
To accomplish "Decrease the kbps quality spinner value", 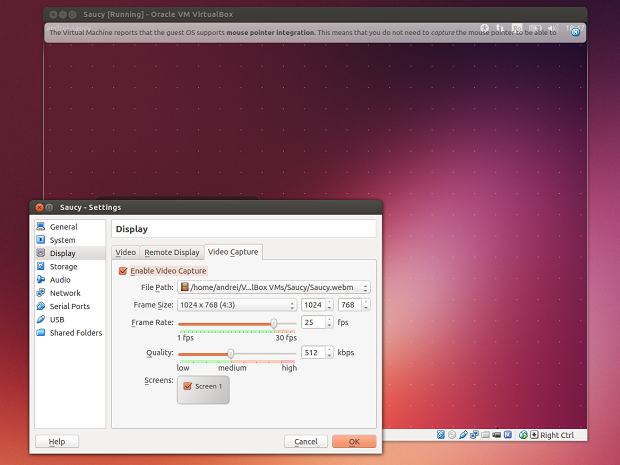I will (x=329, y=355).
